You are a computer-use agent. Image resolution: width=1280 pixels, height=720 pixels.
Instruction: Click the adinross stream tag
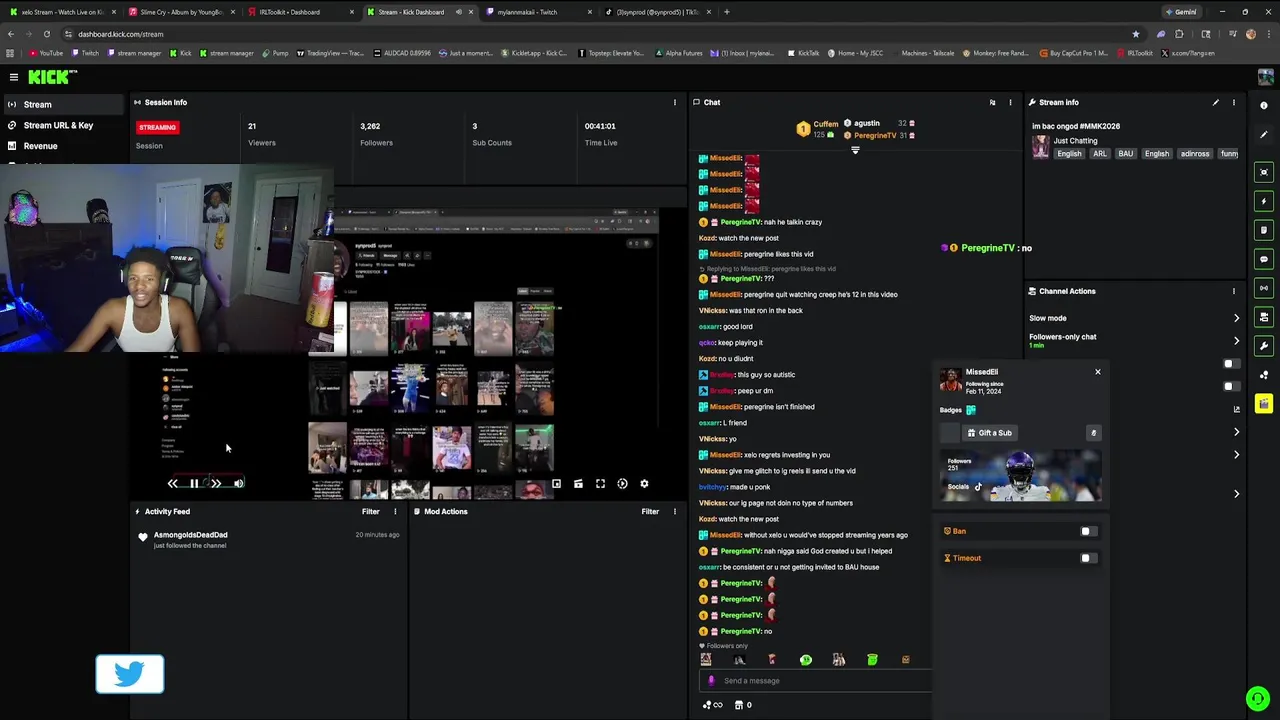[1195, 154]
